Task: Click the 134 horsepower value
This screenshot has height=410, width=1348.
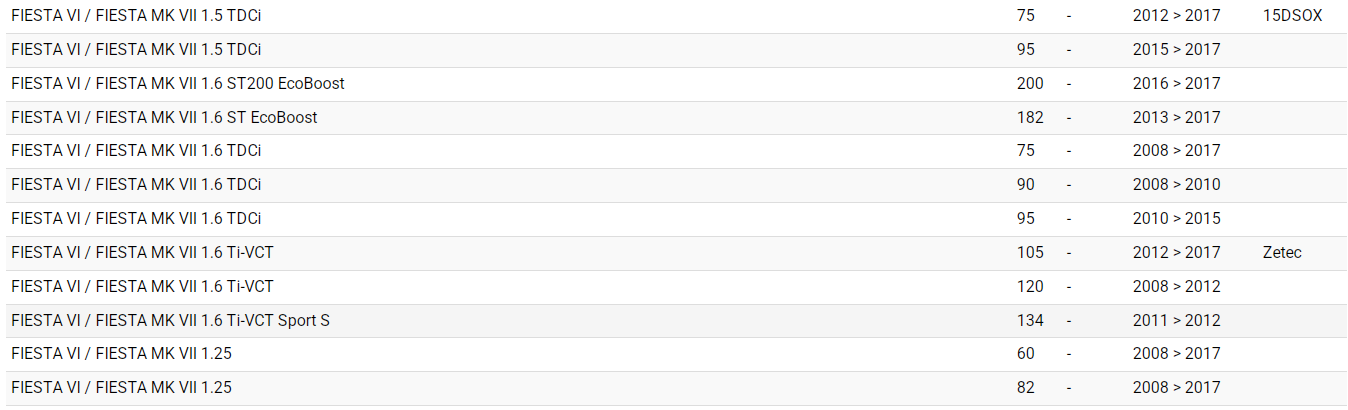Action: [1029, 321]
